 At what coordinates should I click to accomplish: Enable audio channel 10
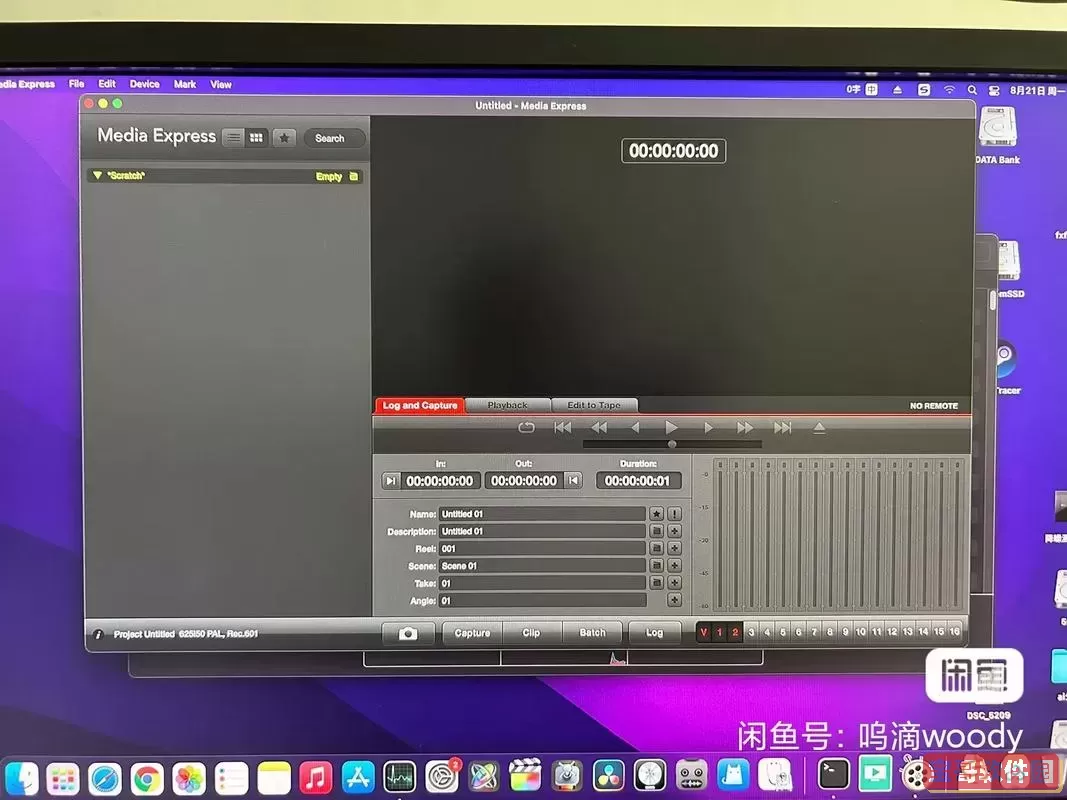pyautogui.click(x=861, y=633)
